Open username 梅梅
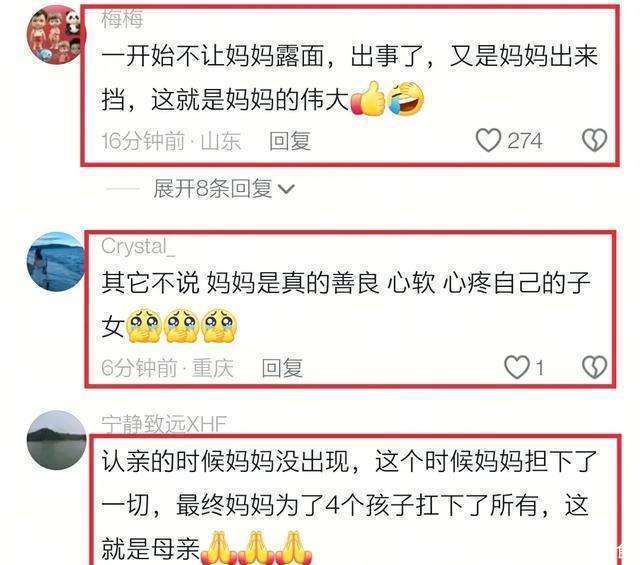This screenshot has width=640, height=565. [122, 19]
